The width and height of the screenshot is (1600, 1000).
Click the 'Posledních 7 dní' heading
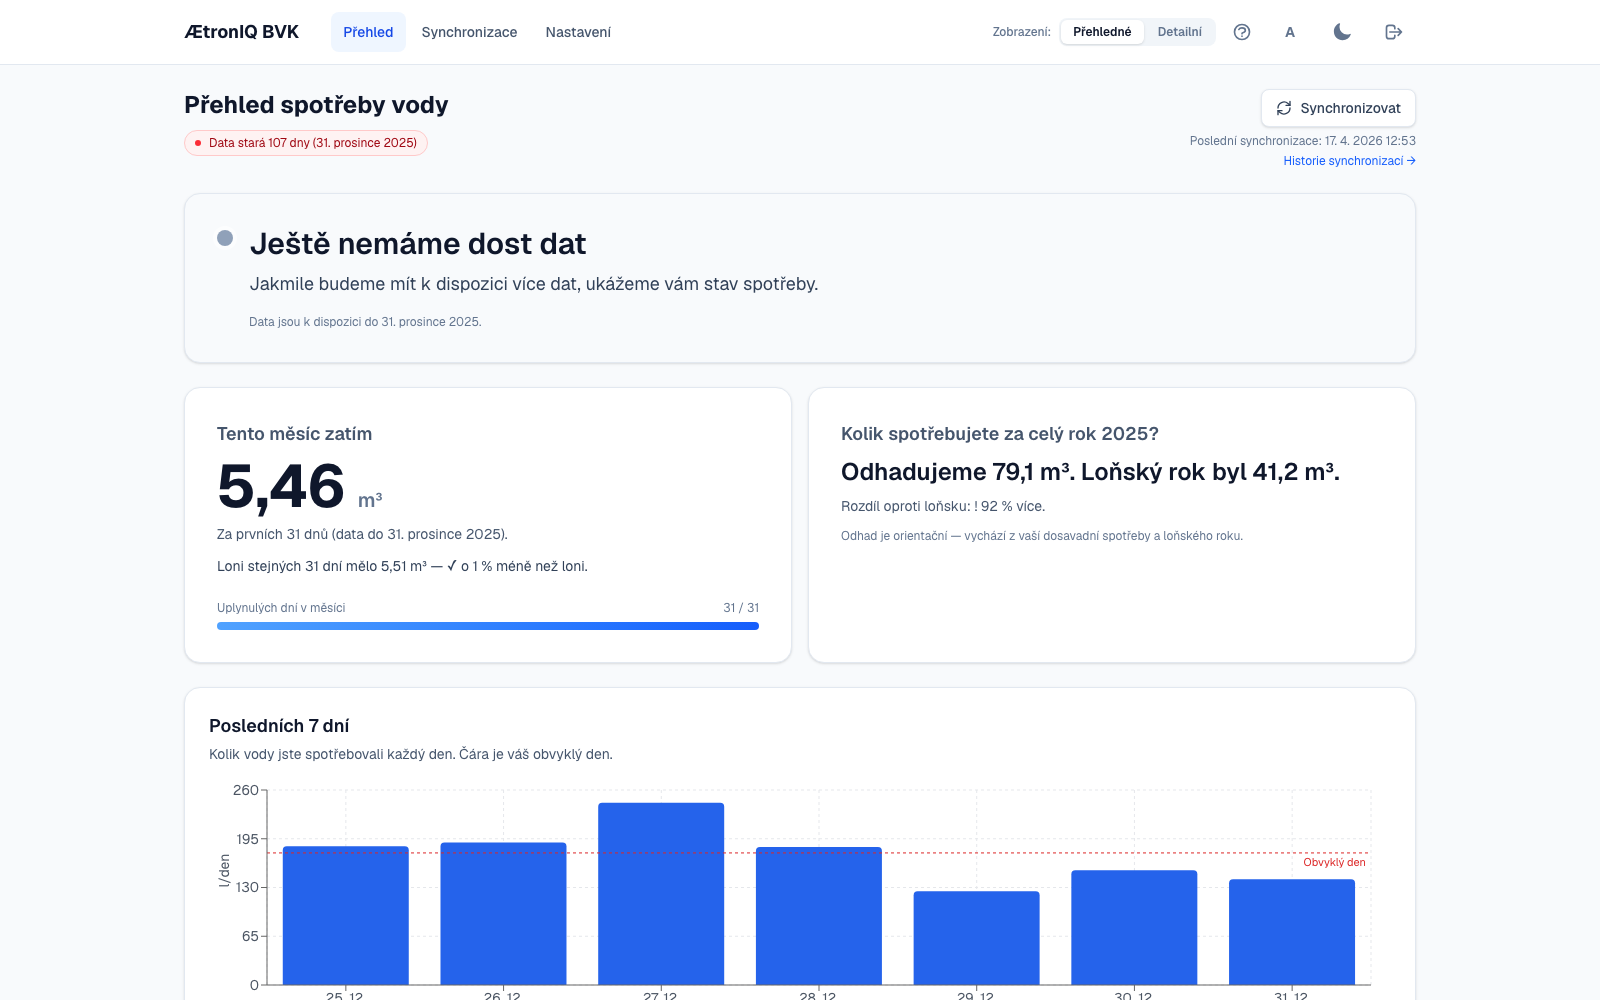[279, 726]
